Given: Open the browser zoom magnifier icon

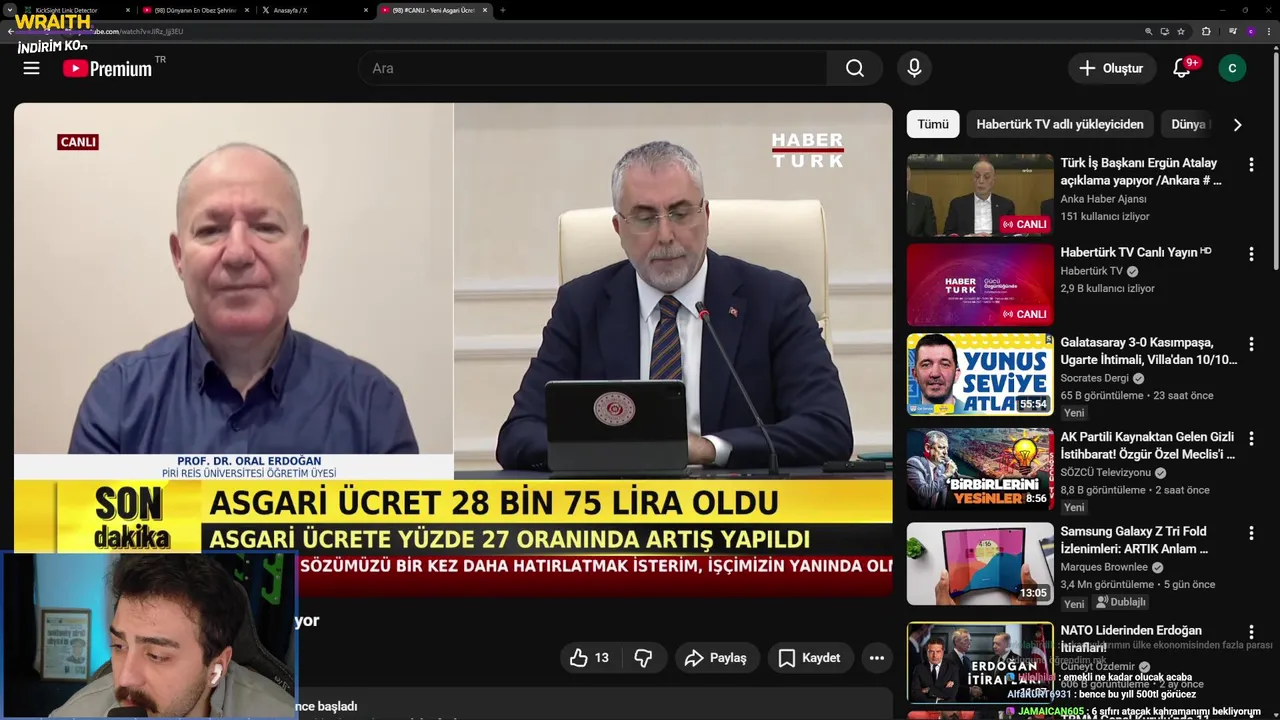Looking at the screenshot, I should [1149, 31].
